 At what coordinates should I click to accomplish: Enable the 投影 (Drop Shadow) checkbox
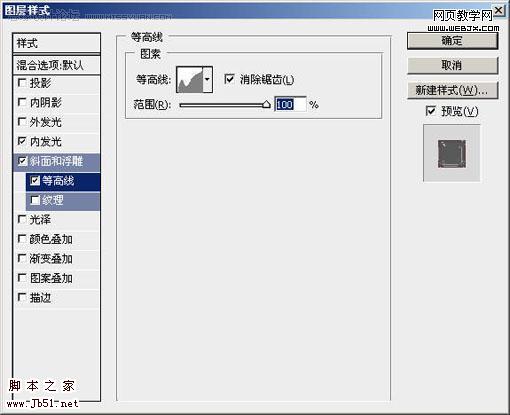(x=22, y=83)
